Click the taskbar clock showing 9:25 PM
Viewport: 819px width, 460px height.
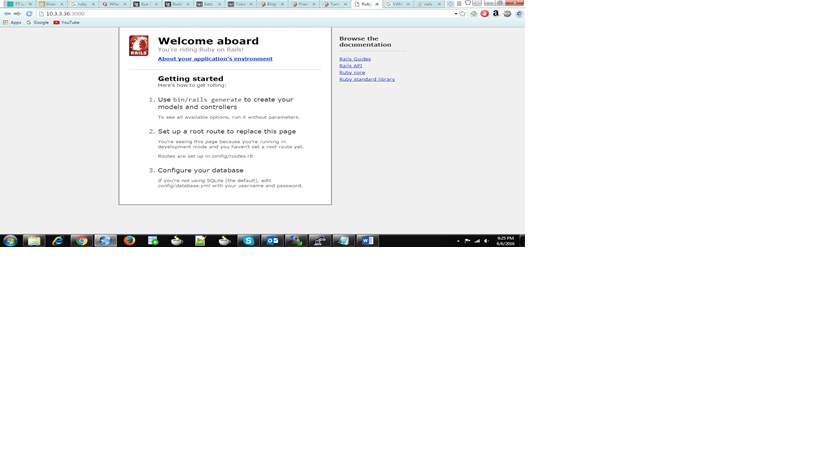click(x=505, y=241)
